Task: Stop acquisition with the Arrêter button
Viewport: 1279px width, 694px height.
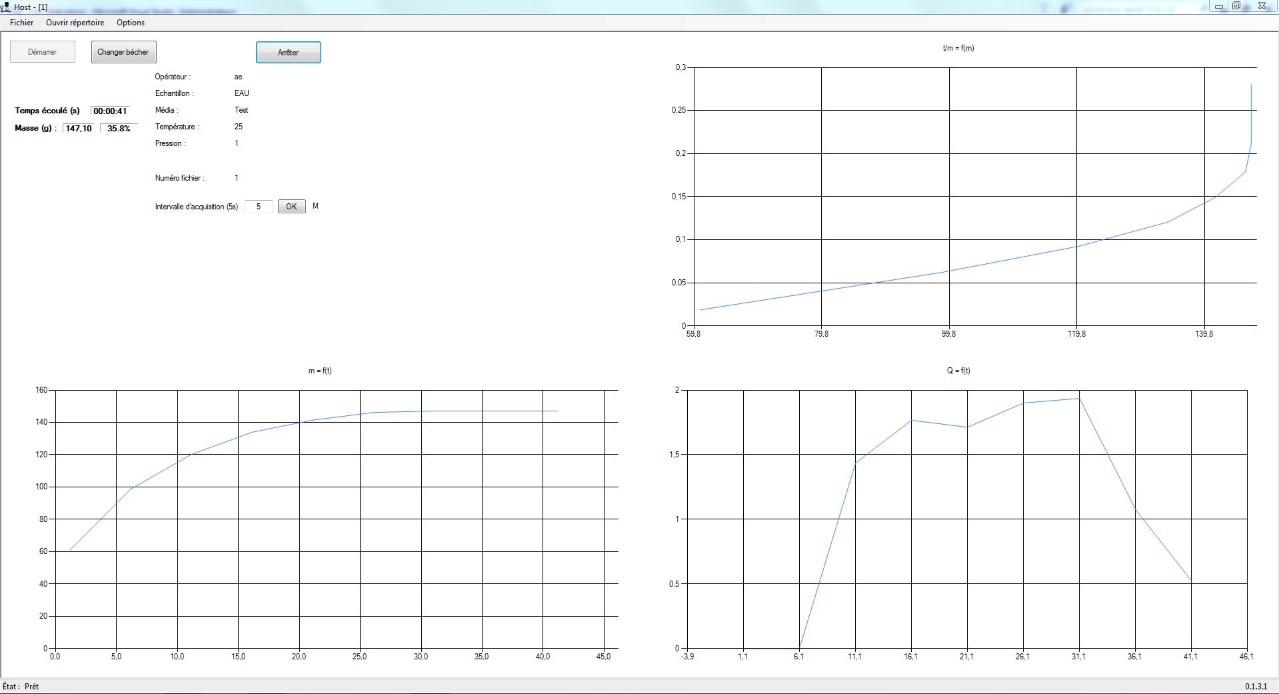Action: (x=288, y=52)
